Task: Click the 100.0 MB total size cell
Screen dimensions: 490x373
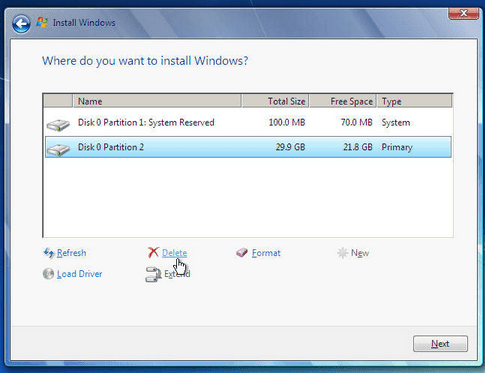Action: [x=287, y=123]
